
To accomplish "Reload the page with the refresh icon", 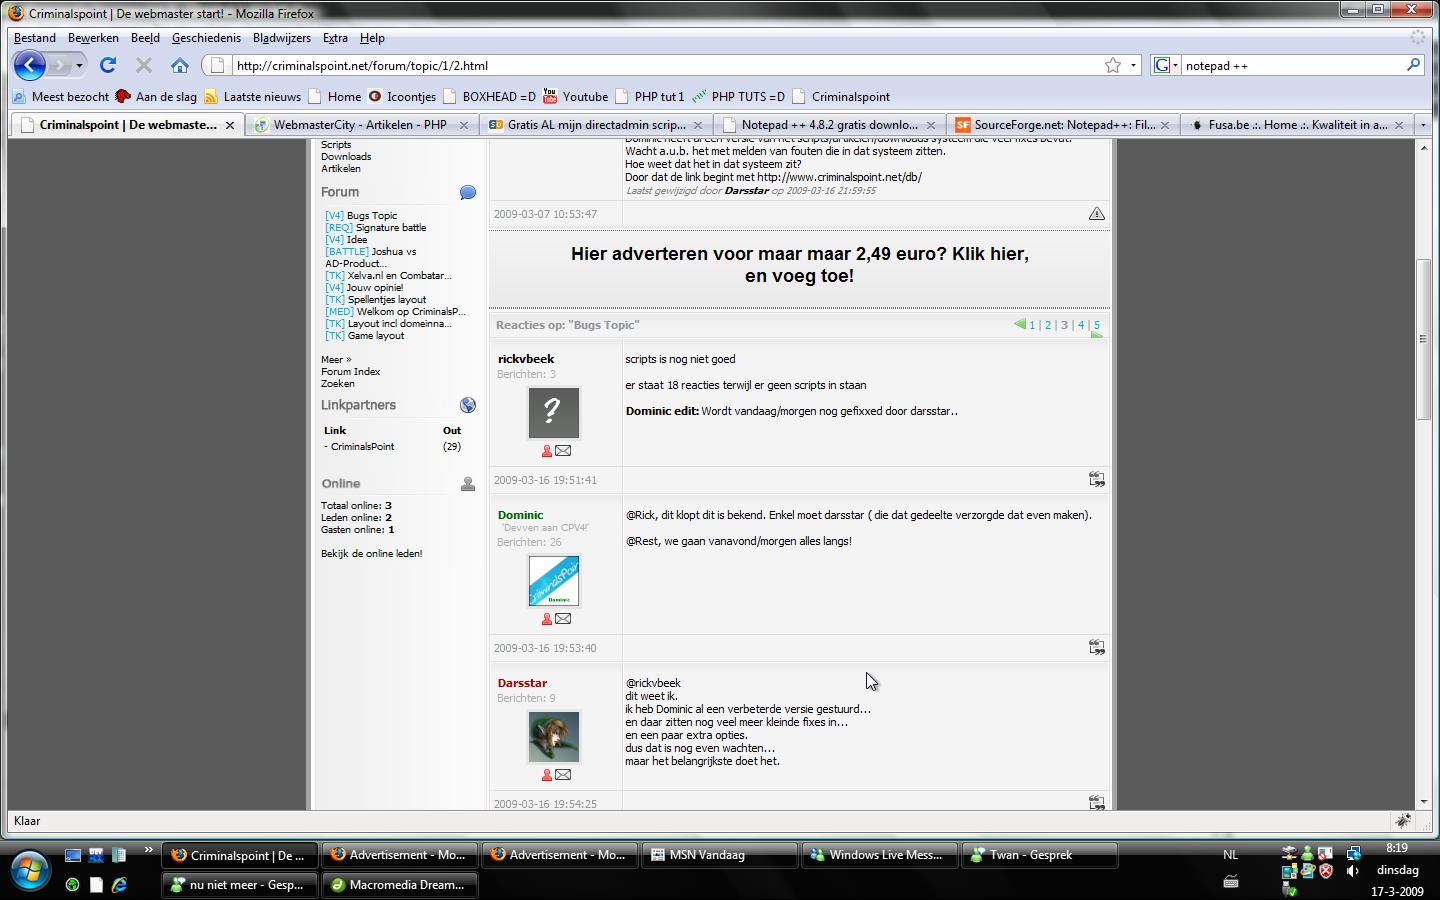I will pos(108,65).
